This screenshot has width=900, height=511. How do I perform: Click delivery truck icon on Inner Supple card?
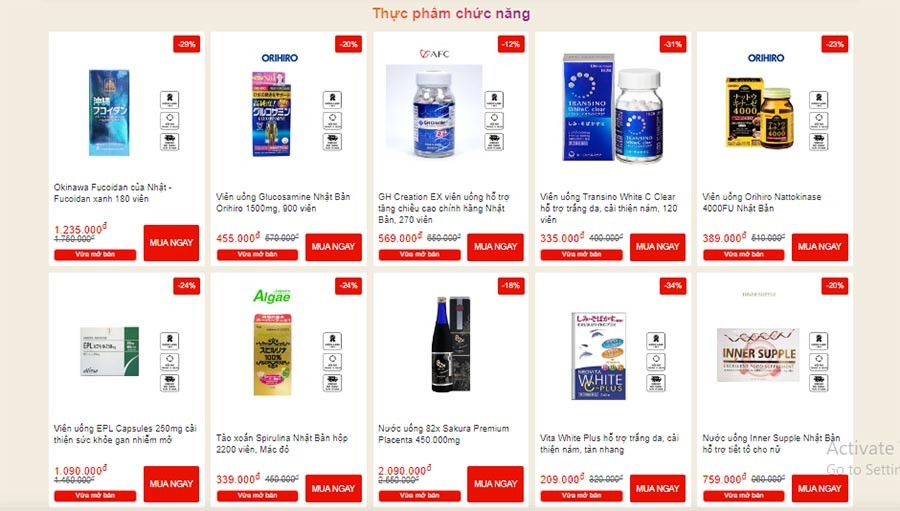[x=819, y=382]
